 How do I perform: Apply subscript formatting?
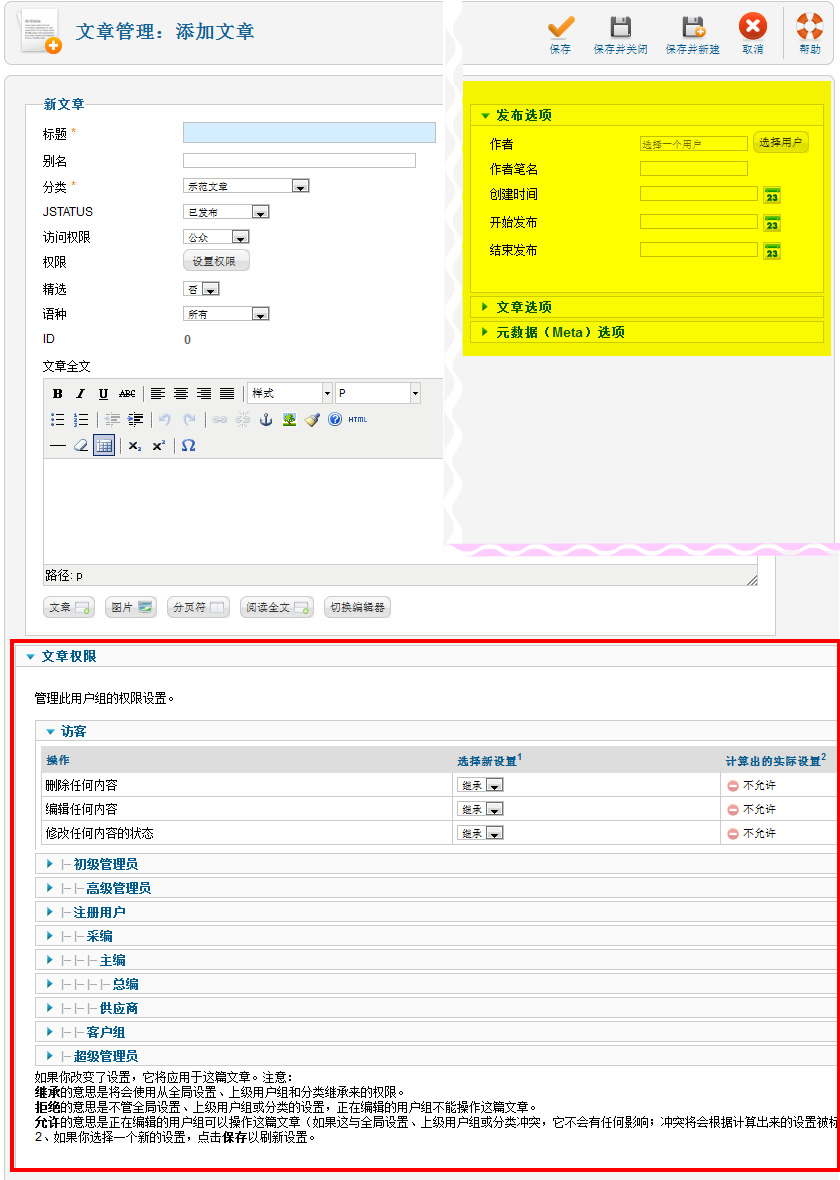tap(135, 446)
